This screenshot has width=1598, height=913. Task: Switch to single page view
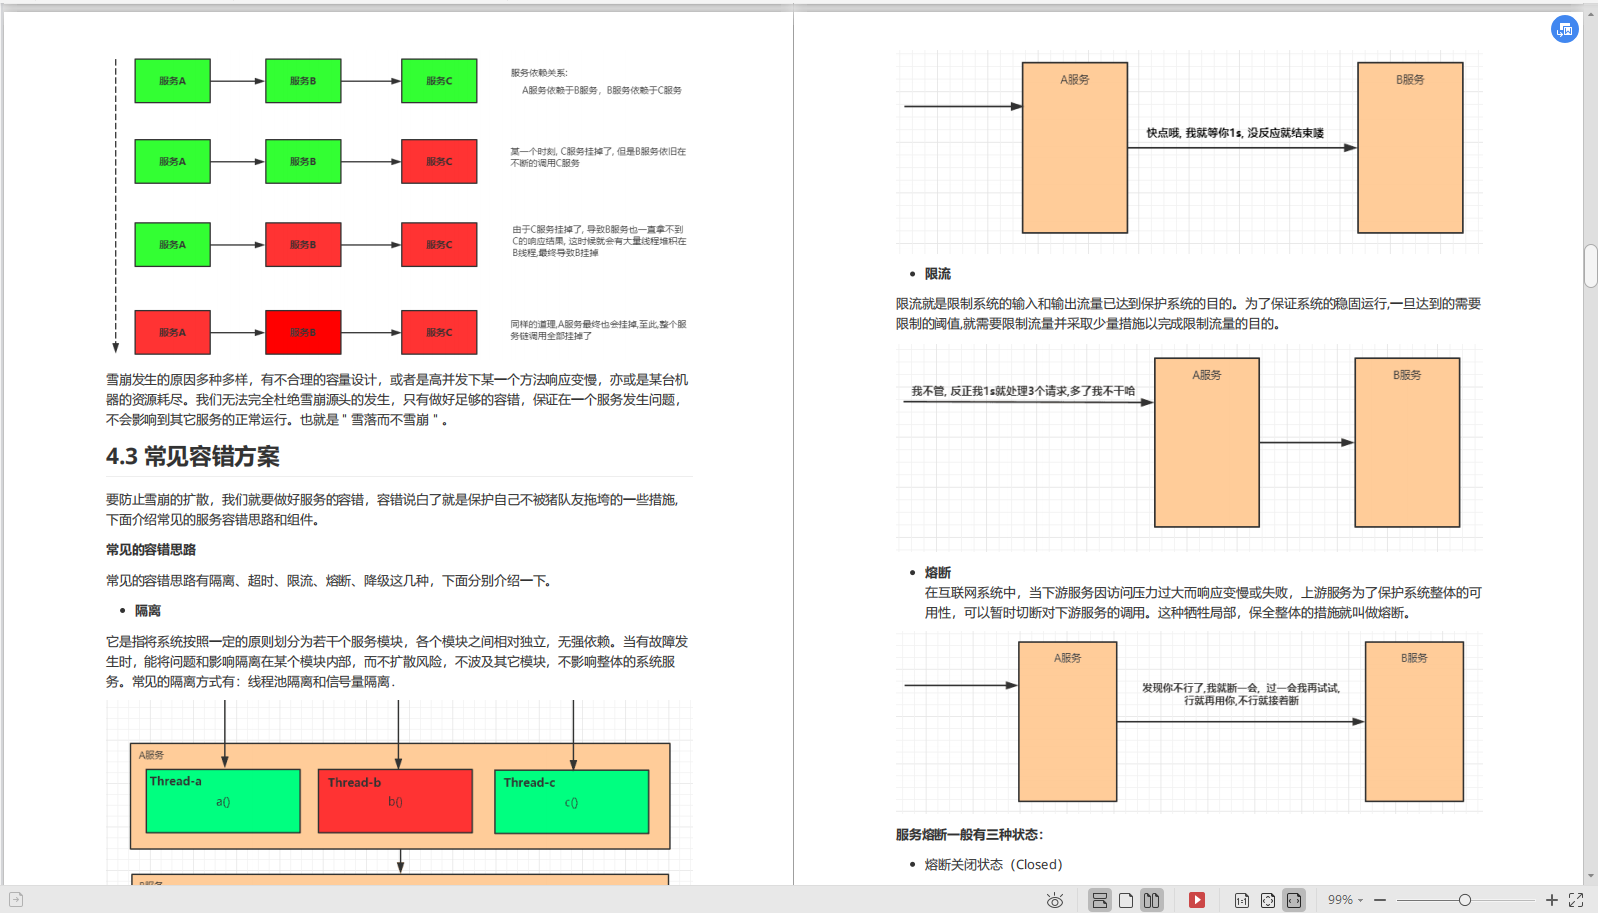point(1125,900)
